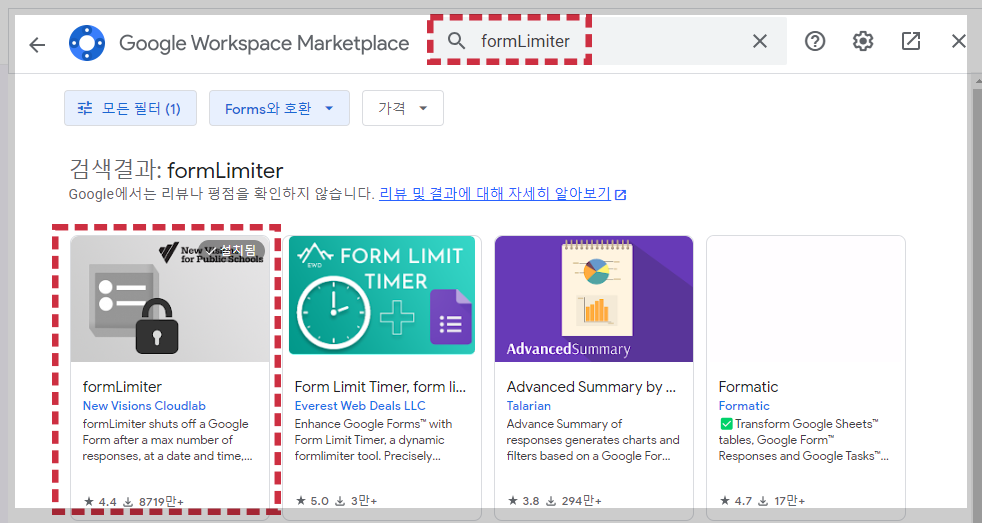Screen dimensions: 982x523
Task: Click the Advanced Summary by ... title
Action: pos(591,386)
